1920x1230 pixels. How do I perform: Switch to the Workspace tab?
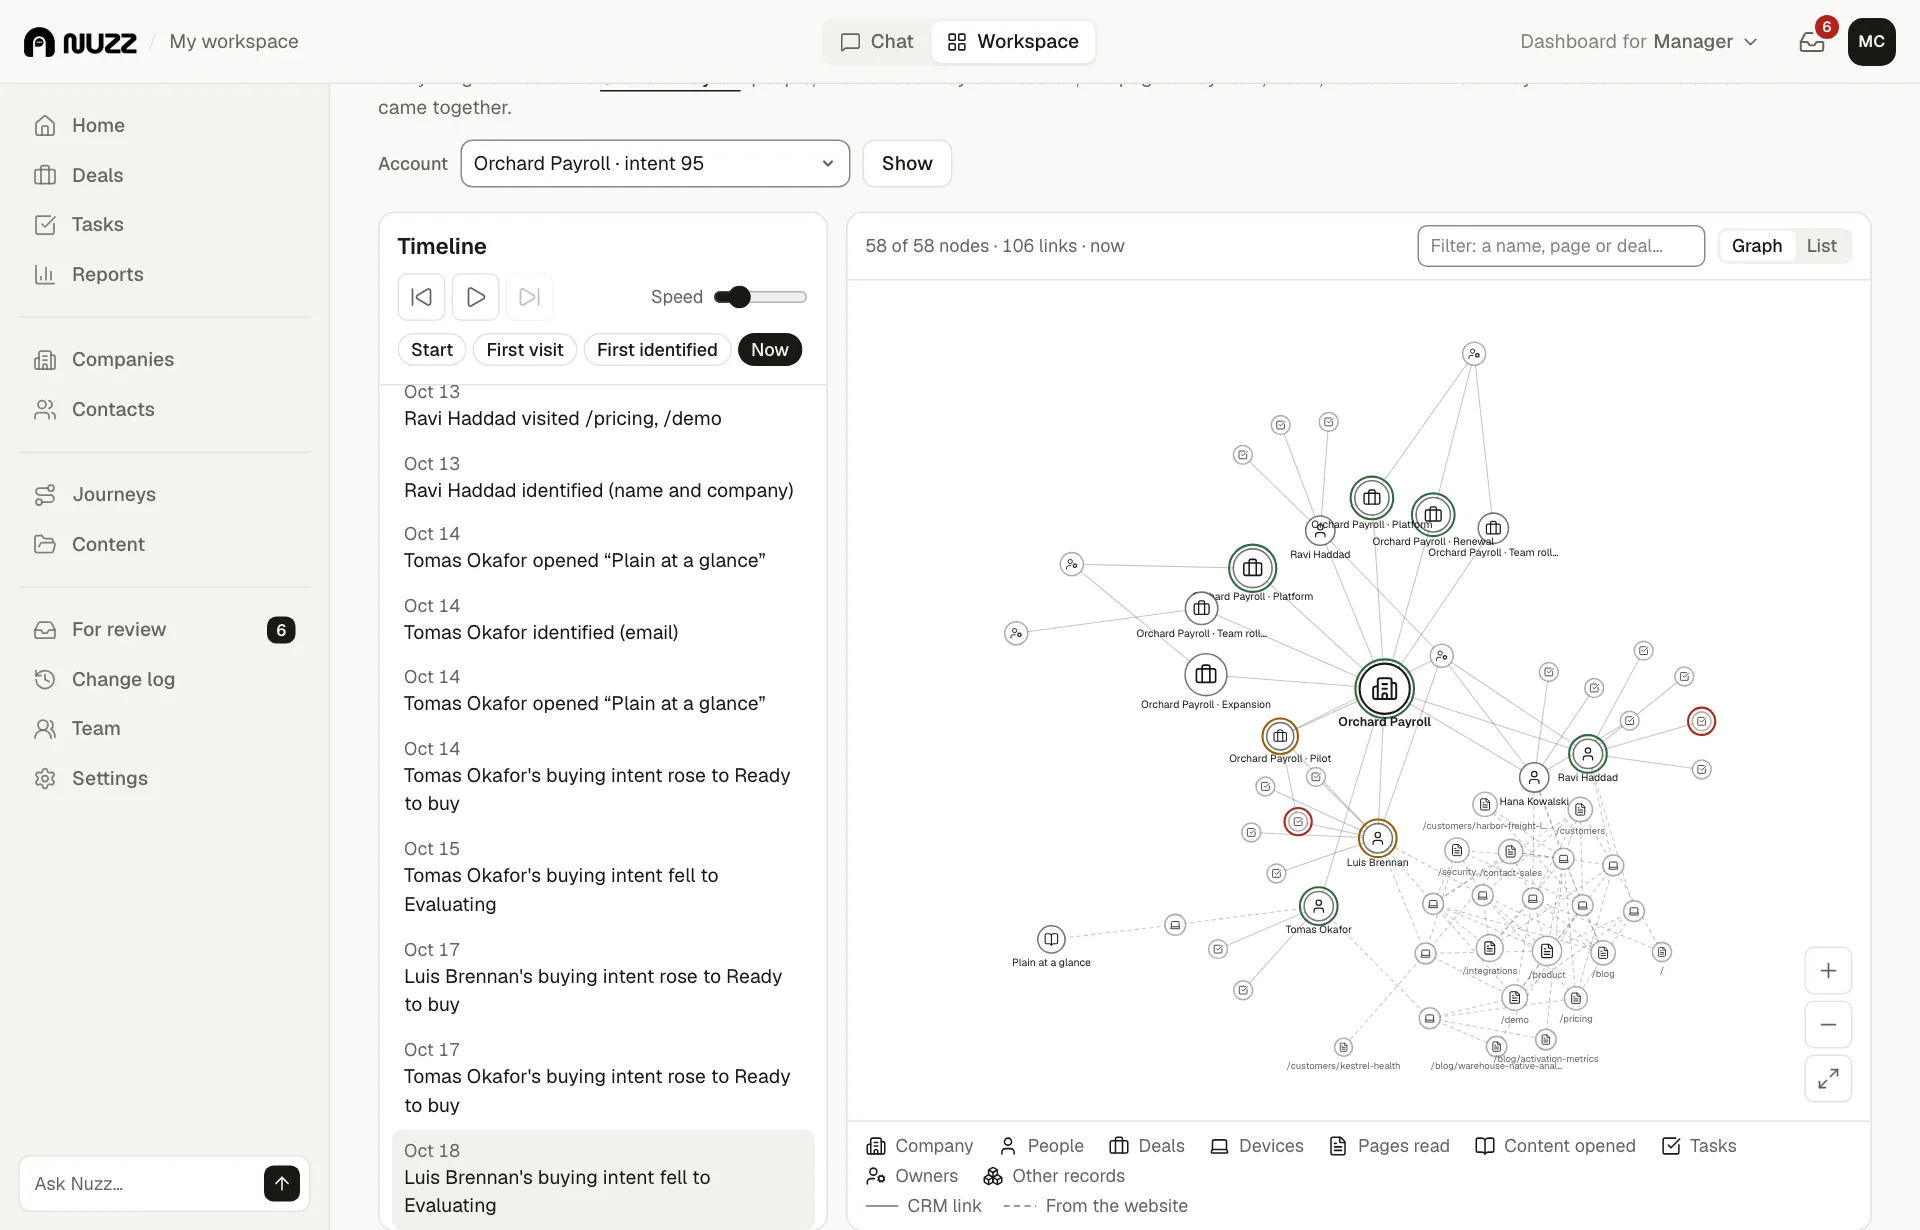click(x=1013, y=42)
